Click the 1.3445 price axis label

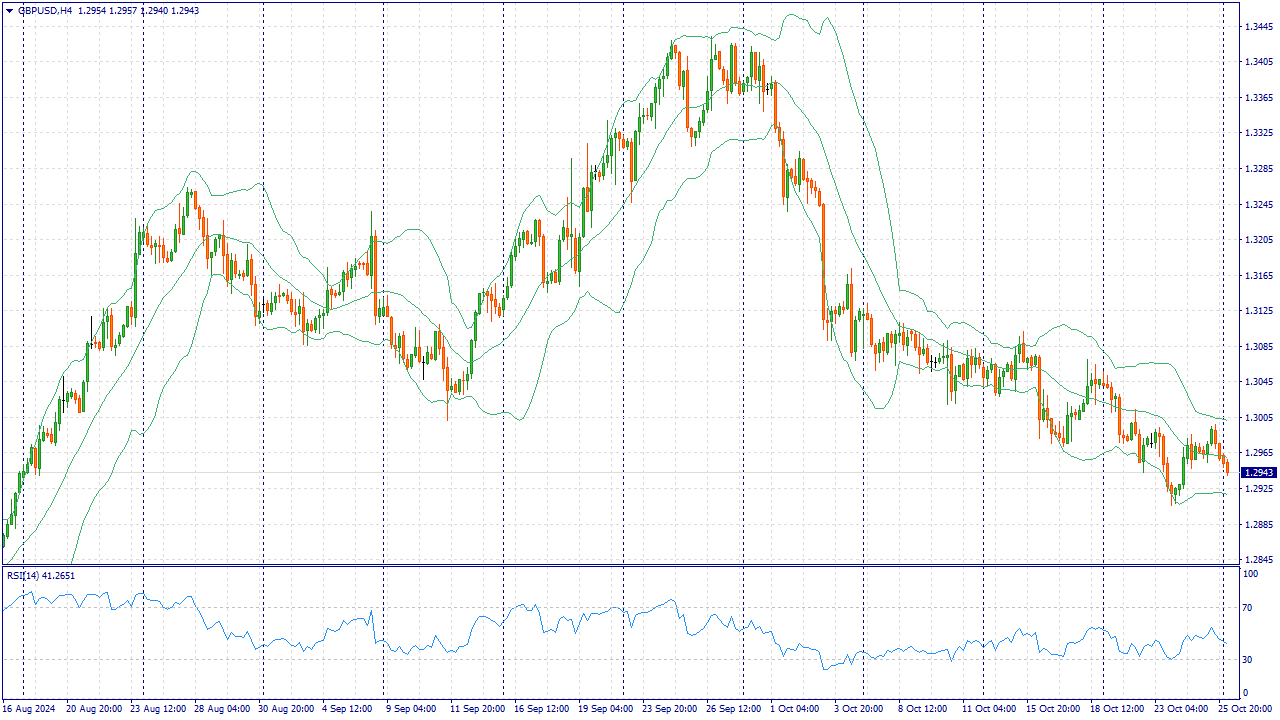tap(1258, 27)
